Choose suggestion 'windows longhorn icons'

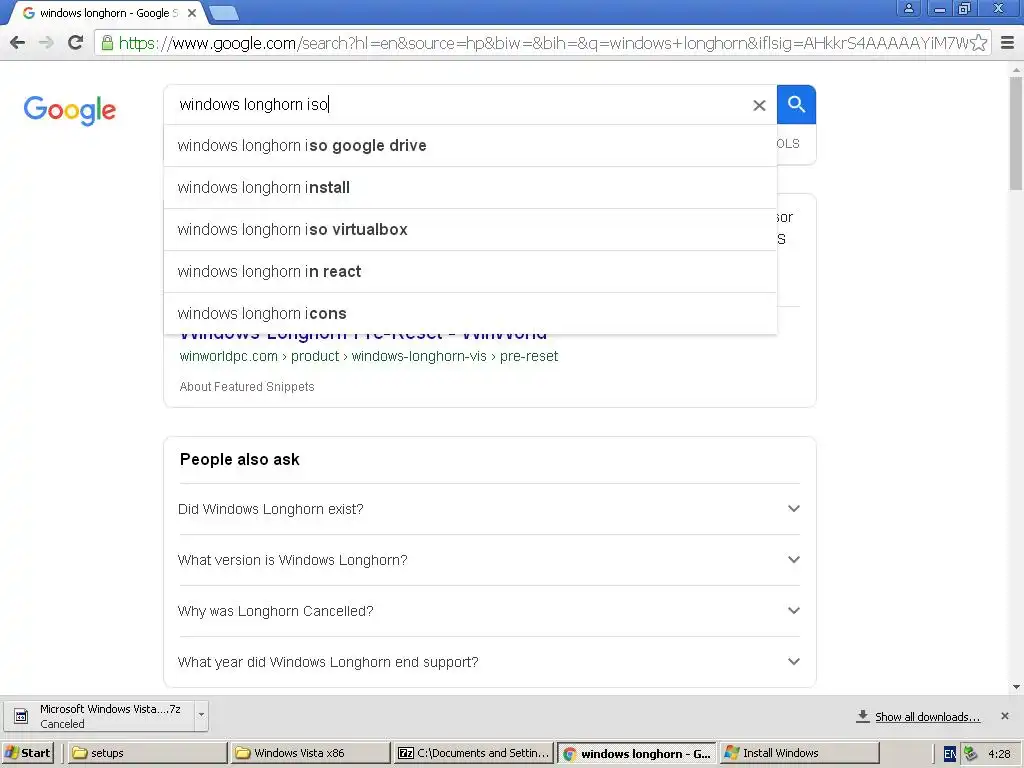pos(470,313)
